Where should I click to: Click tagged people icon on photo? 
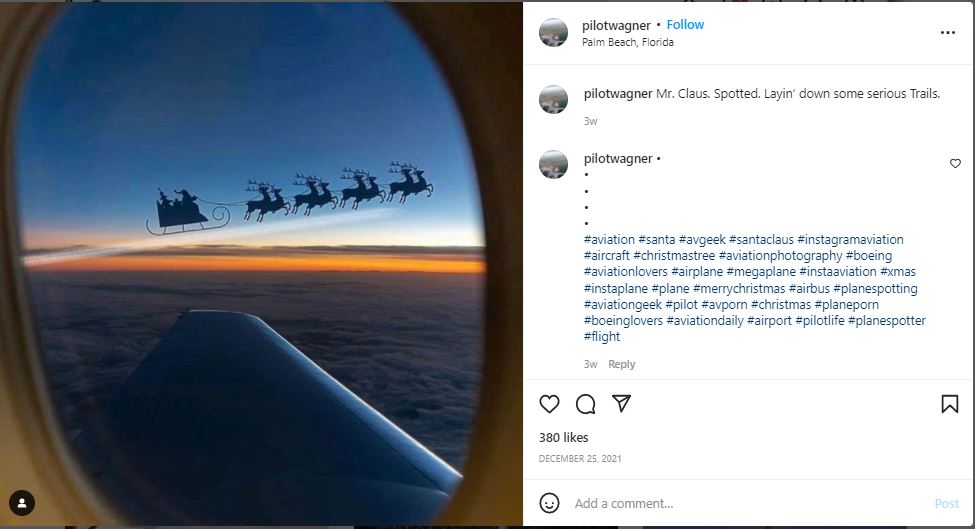click(21, 503)
